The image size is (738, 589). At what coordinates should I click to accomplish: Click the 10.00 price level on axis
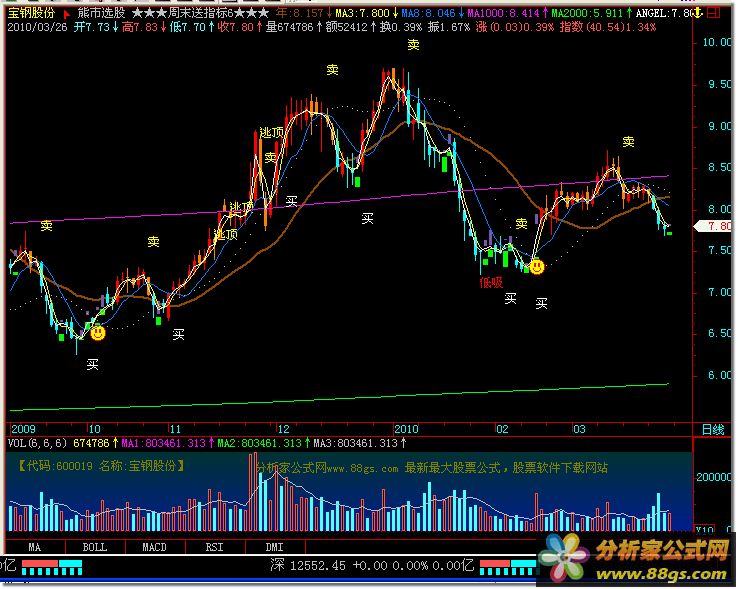(x=715, y=43)
